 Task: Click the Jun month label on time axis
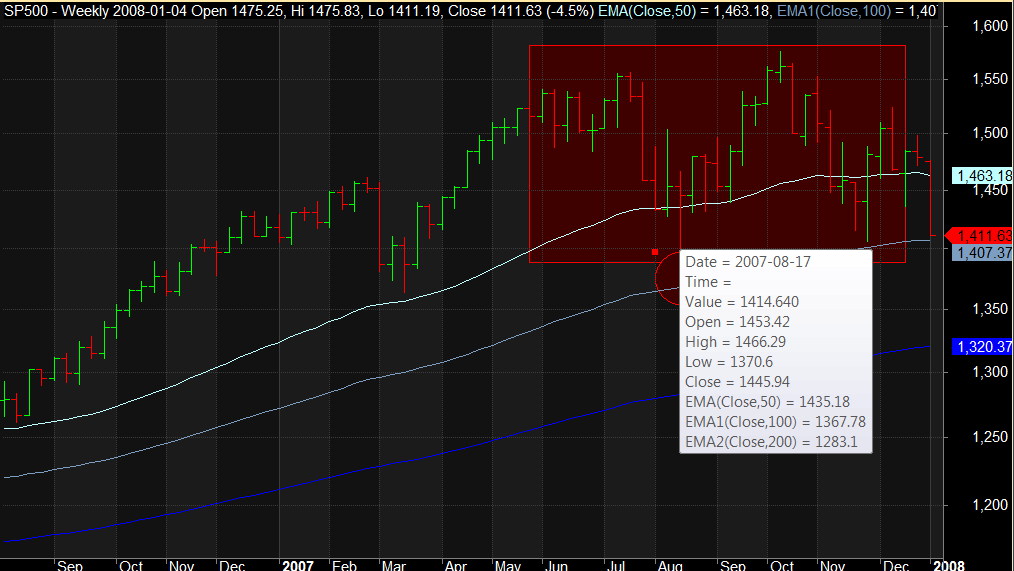[556, 565]
